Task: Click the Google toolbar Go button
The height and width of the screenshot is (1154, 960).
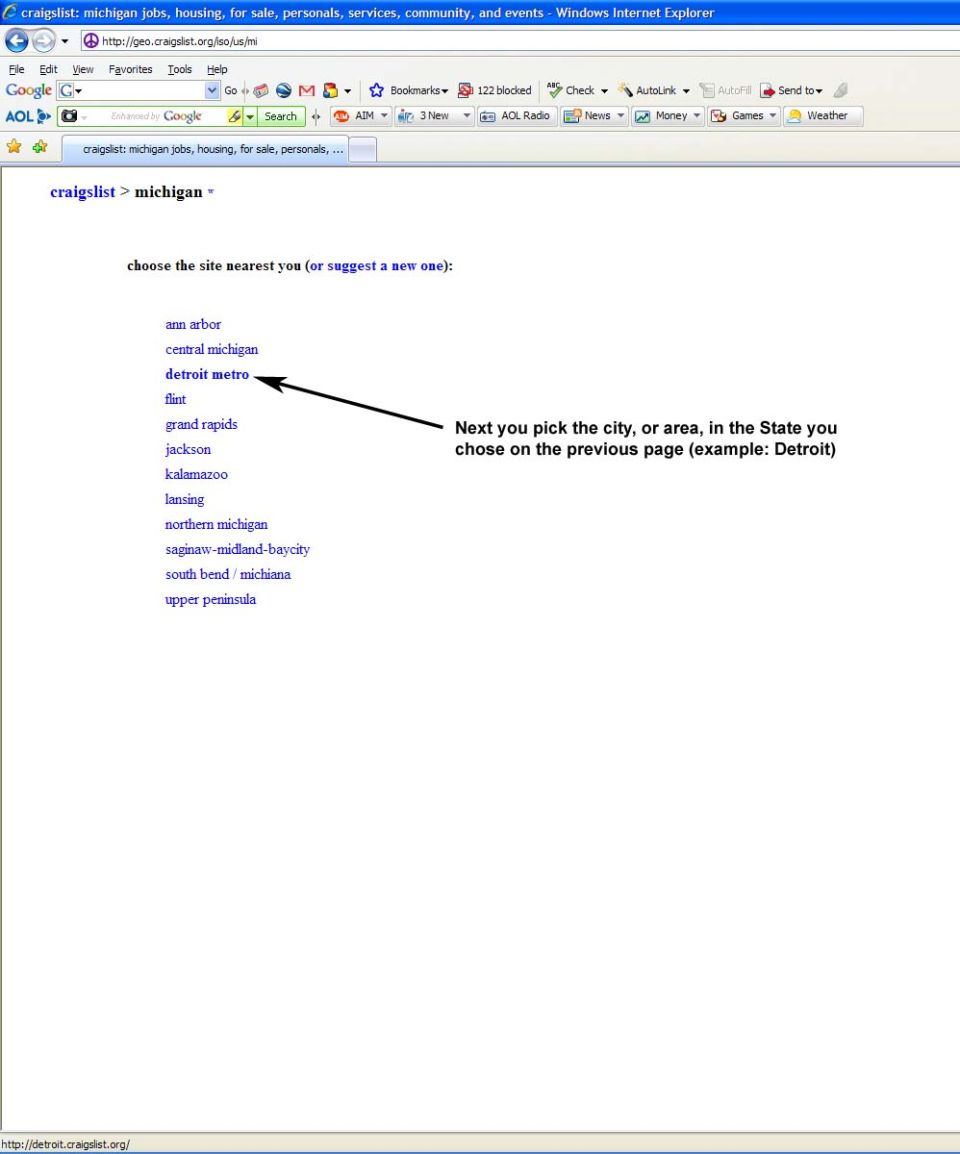Action: click(x=230, y=91)
